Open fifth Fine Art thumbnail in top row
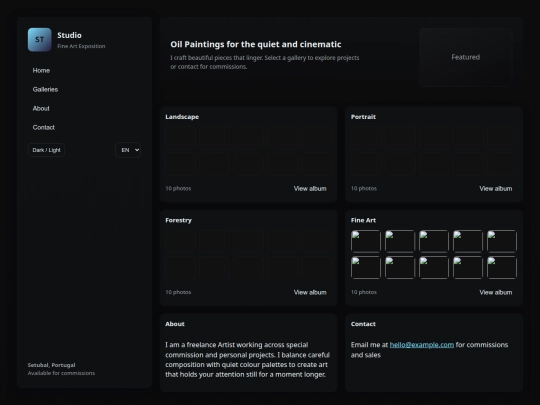The image size is (540, 405). pos(502,241)
